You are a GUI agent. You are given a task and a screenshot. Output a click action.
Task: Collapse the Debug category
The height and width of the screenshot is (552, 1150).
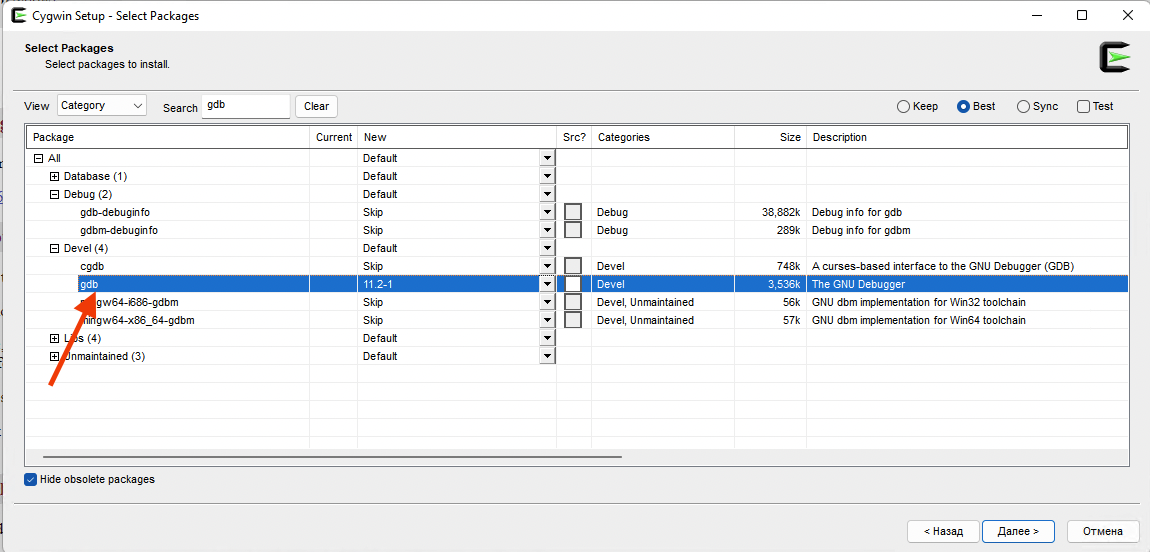(54, 194)
